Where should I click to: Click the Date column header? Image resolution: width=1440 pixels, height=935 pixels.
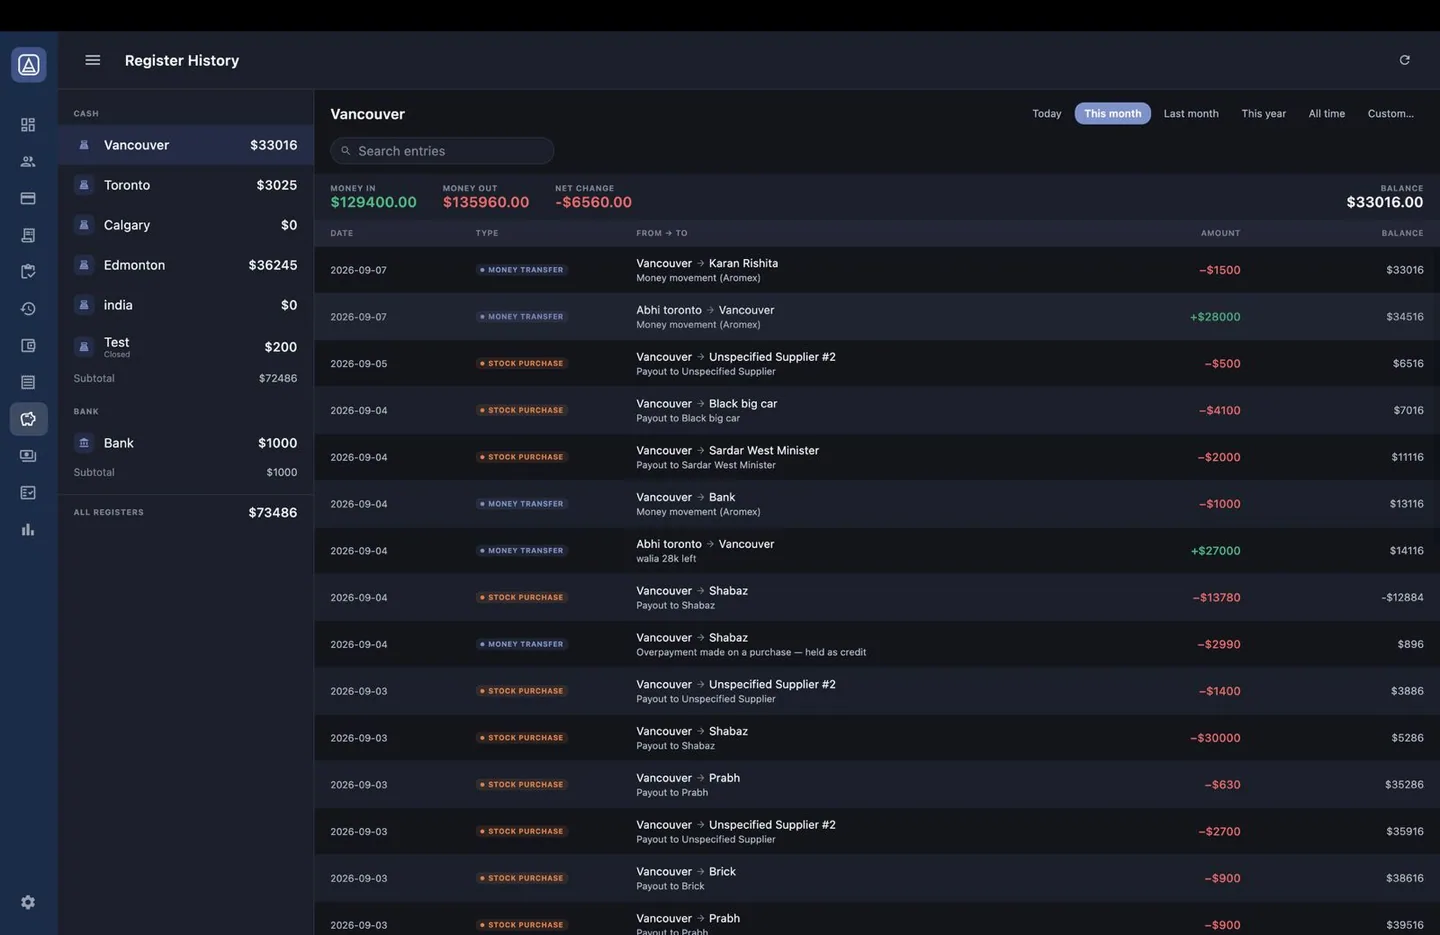click(342, 233)
